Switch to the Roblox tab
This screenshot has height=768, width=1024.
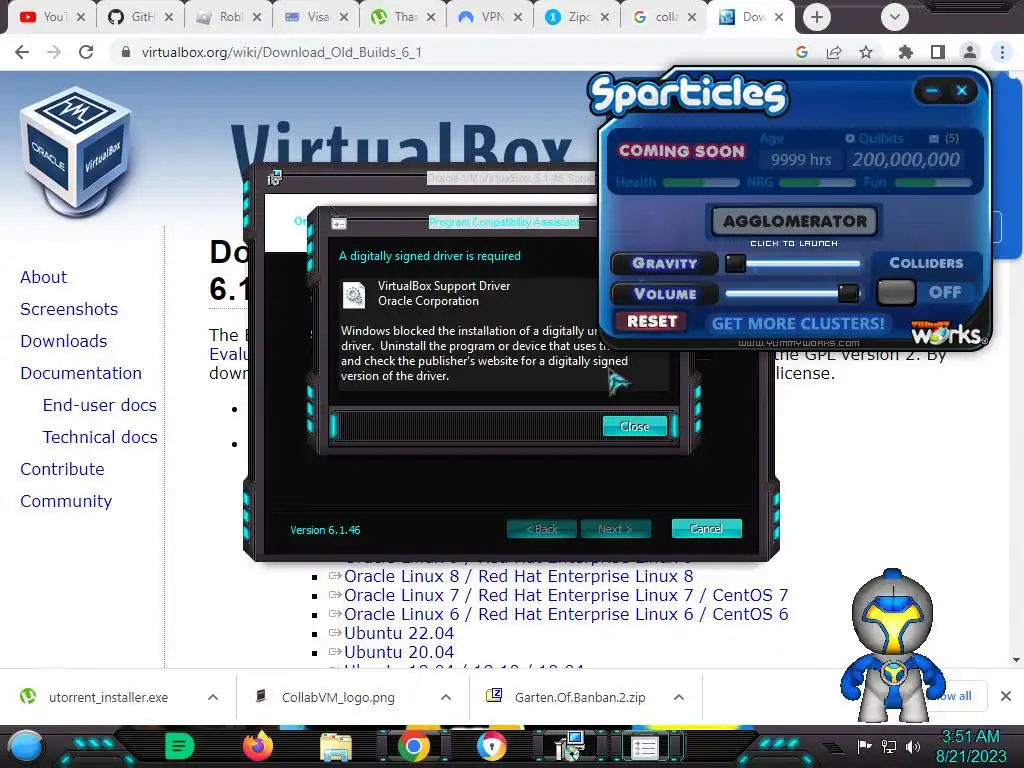point(229,17)
